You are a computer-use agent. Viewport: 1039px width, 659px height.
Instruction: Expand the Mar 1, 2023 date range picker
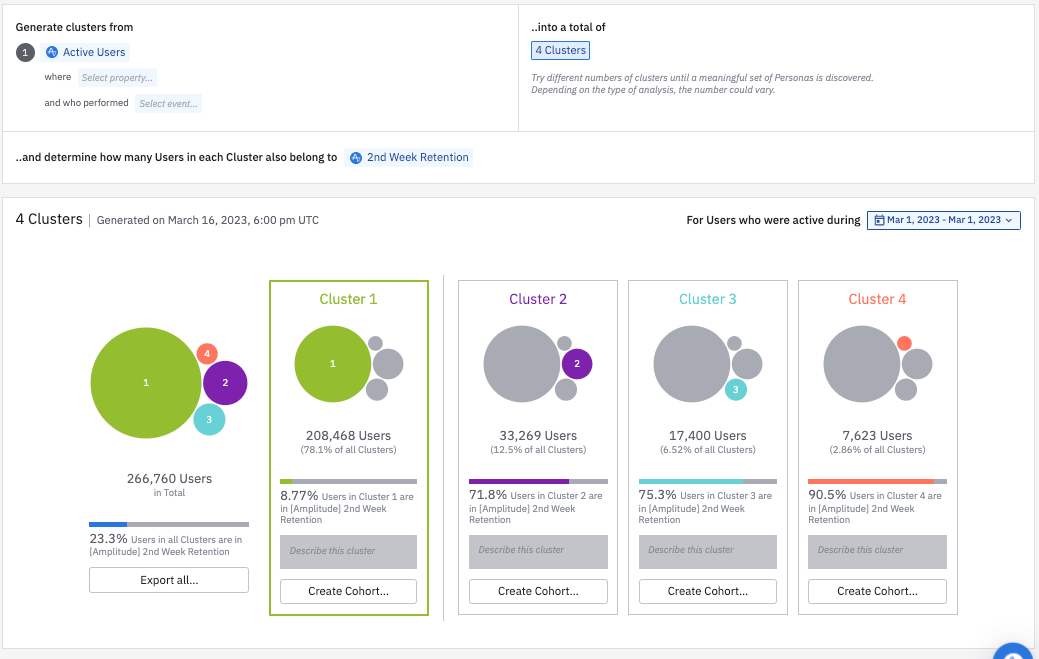pos(943,220)
